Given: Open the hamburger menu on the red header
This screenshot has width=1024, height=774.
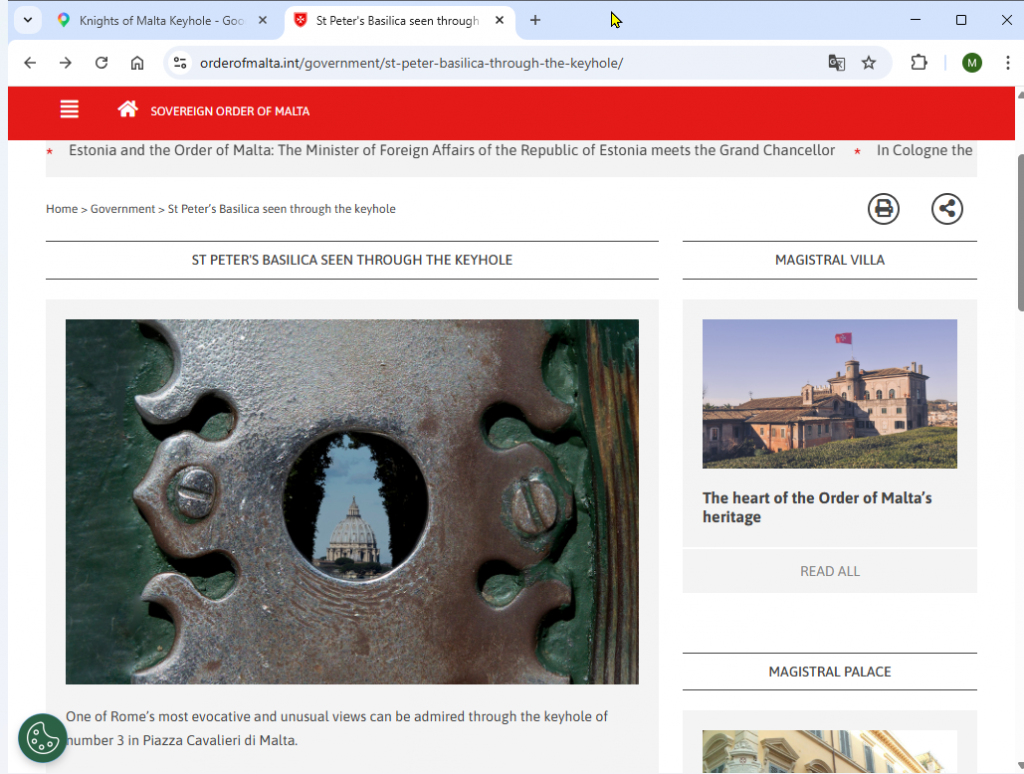Looking at the screenshot, I should click(69, 110).
